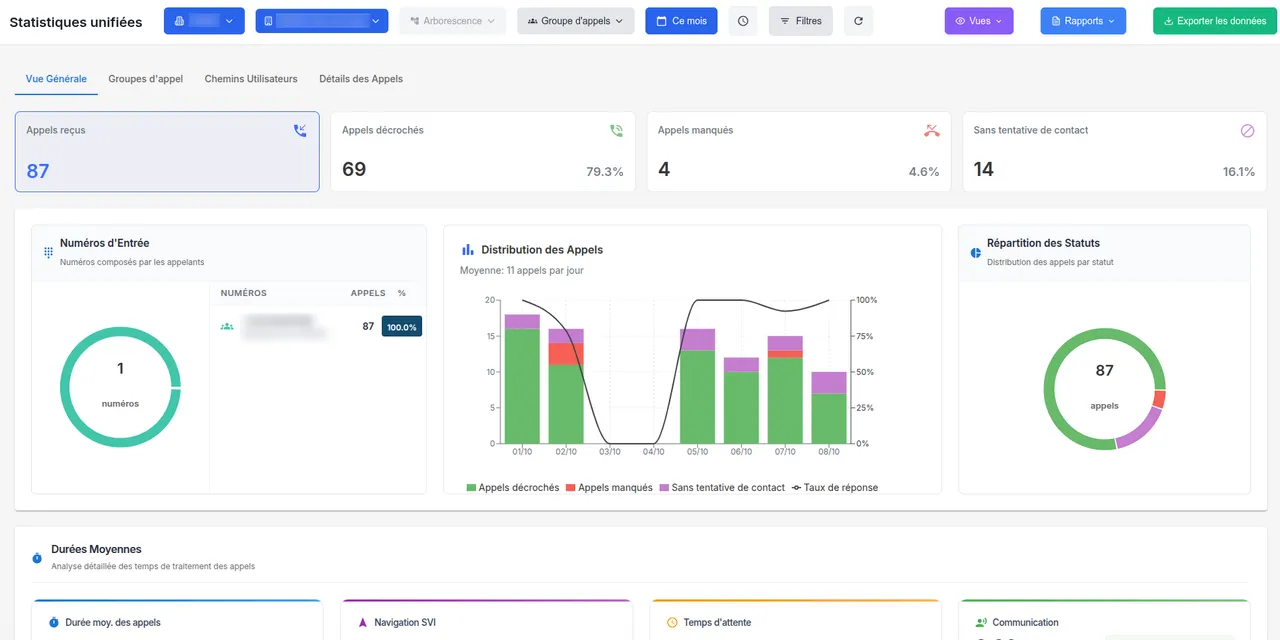The width and height of the screenshot is (1280, 640).
Task: Toggle the Taux de réponse legend entry
Action: (x=835, y=488)
